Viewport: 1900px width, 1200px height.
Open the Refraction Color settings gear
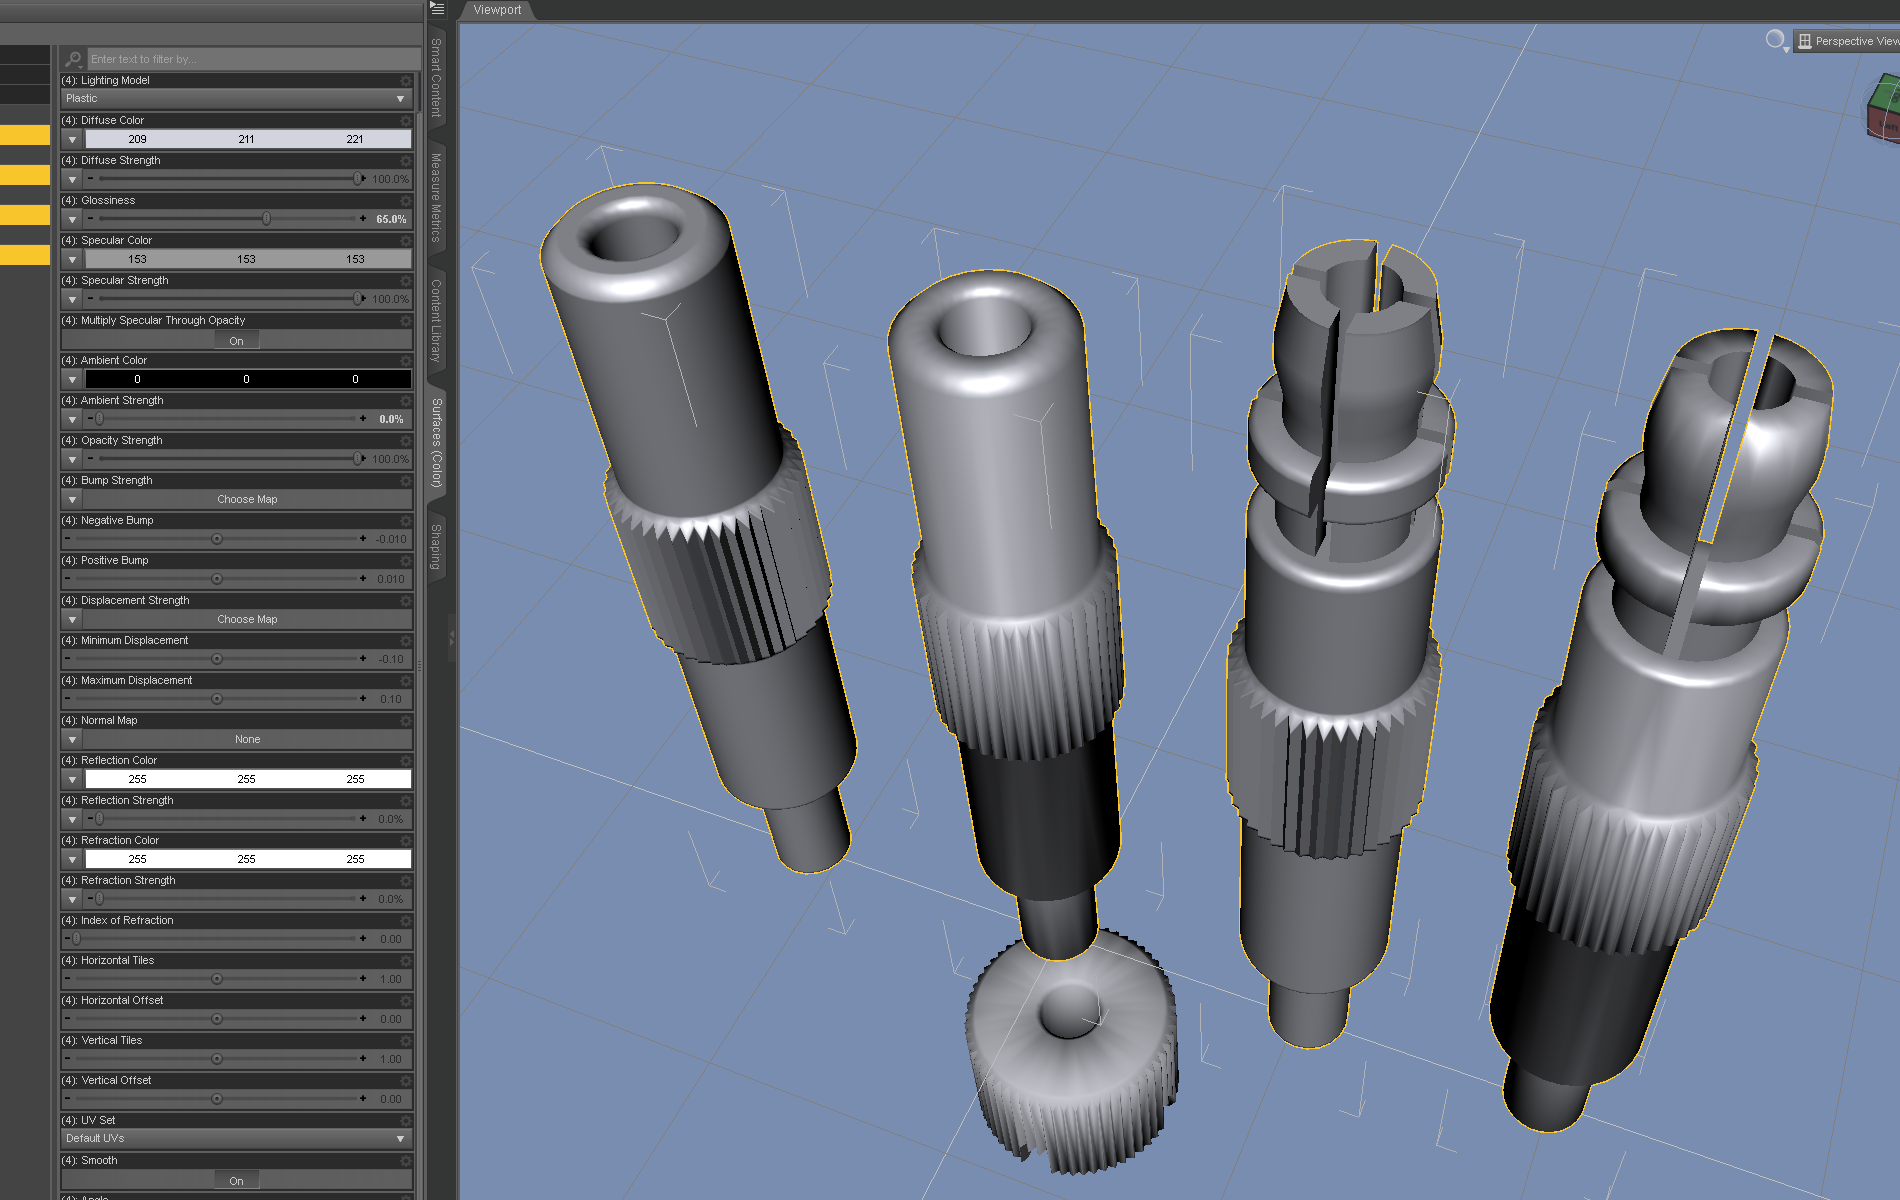[405, 840]
